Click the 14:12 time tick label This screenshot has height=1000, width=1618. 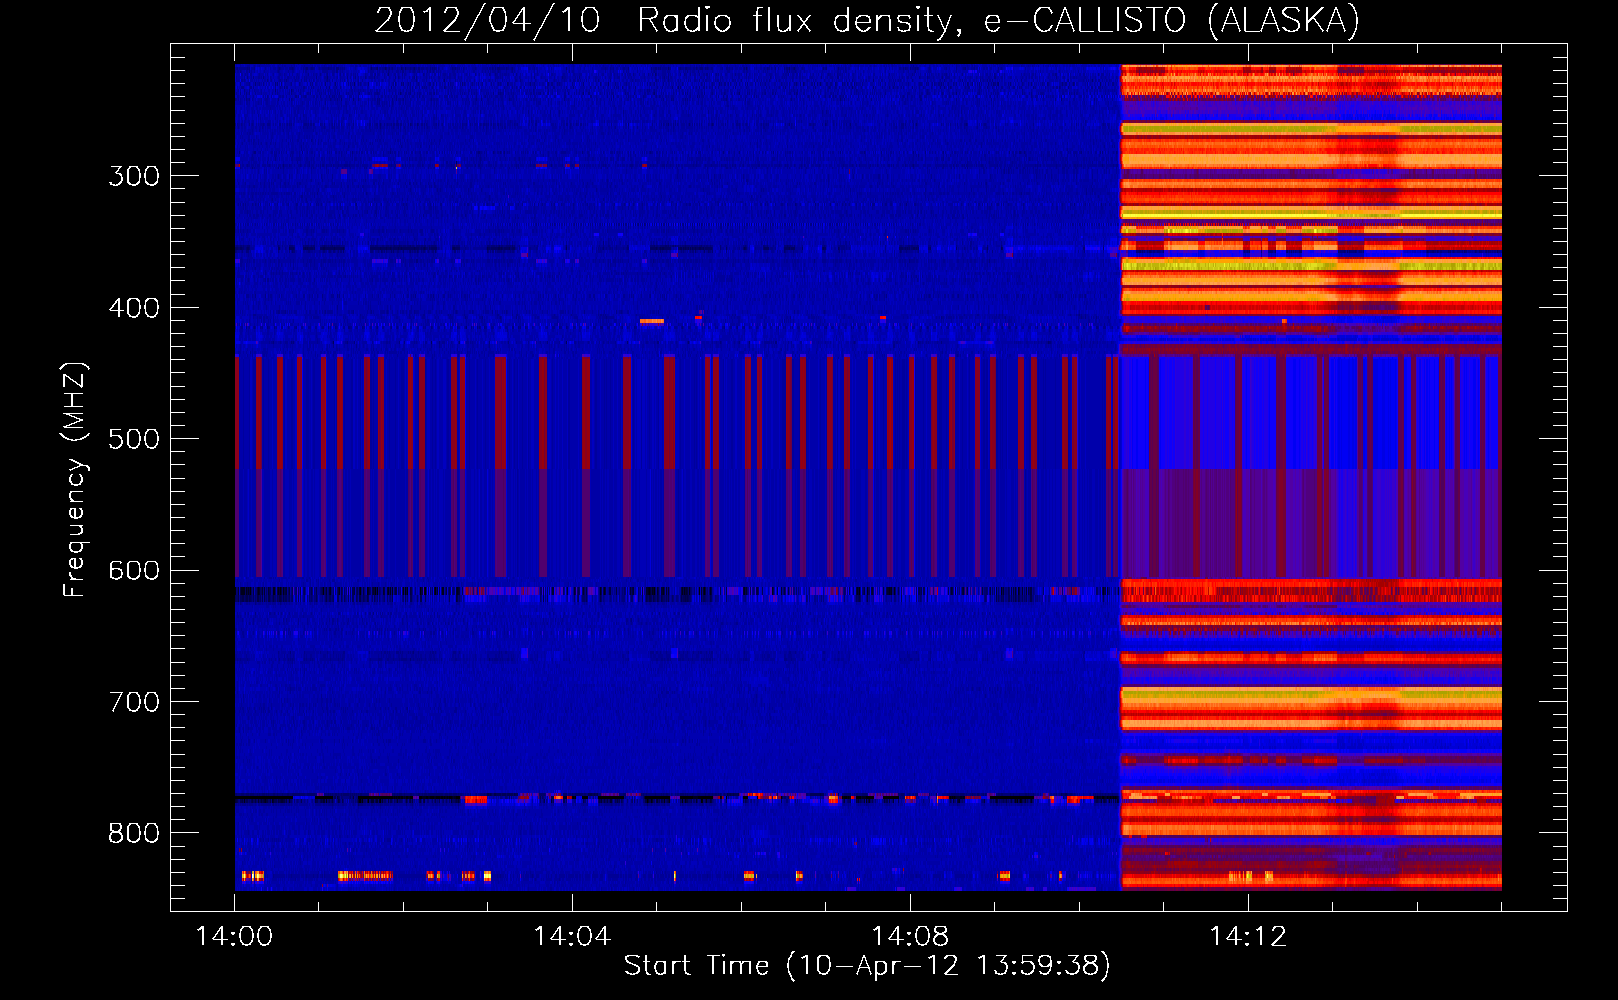point(1248,937)
